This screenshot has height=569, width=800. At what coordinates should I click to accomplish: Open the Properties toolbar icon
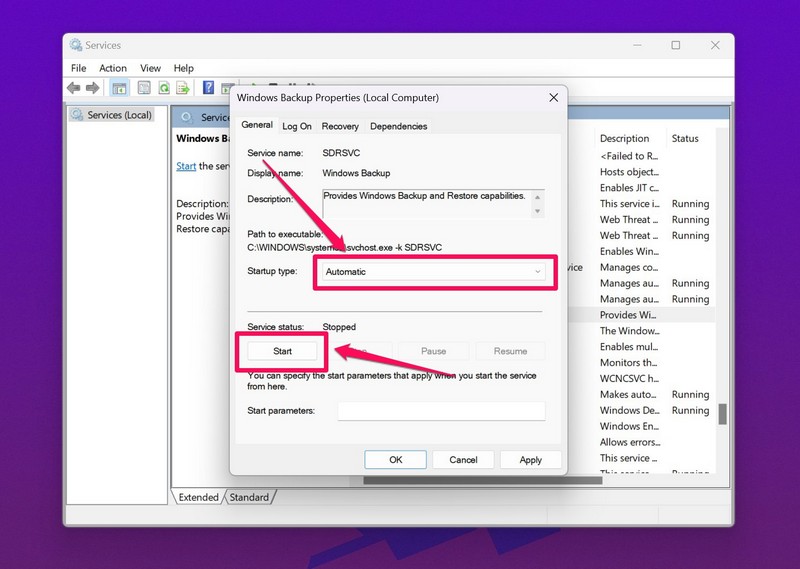tap(144, 88)
